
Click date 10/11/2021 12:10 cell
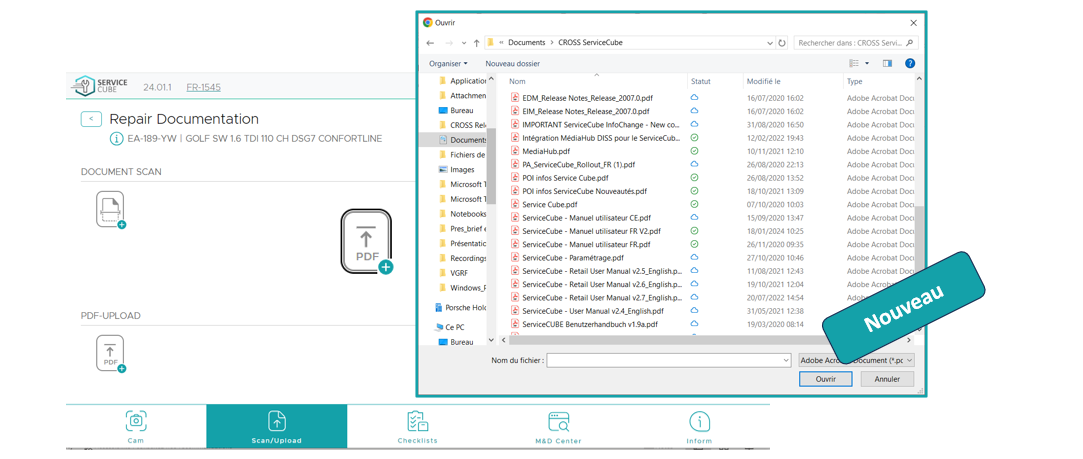pyautogui.click(x=775, y=151)
